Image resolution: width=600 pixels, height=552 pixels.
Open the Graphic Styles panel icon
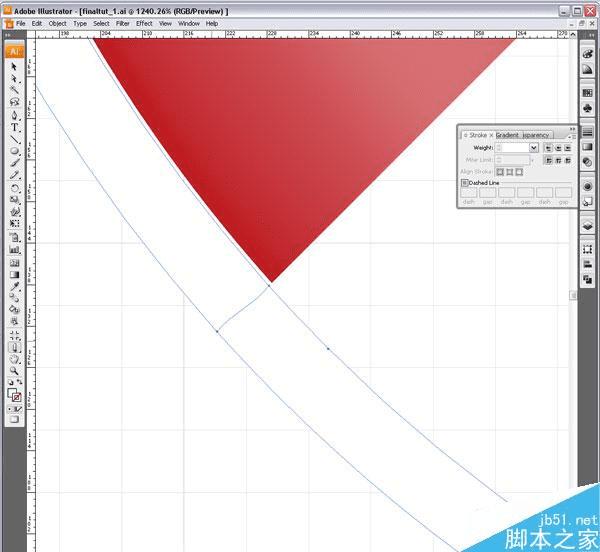point(587,202)
